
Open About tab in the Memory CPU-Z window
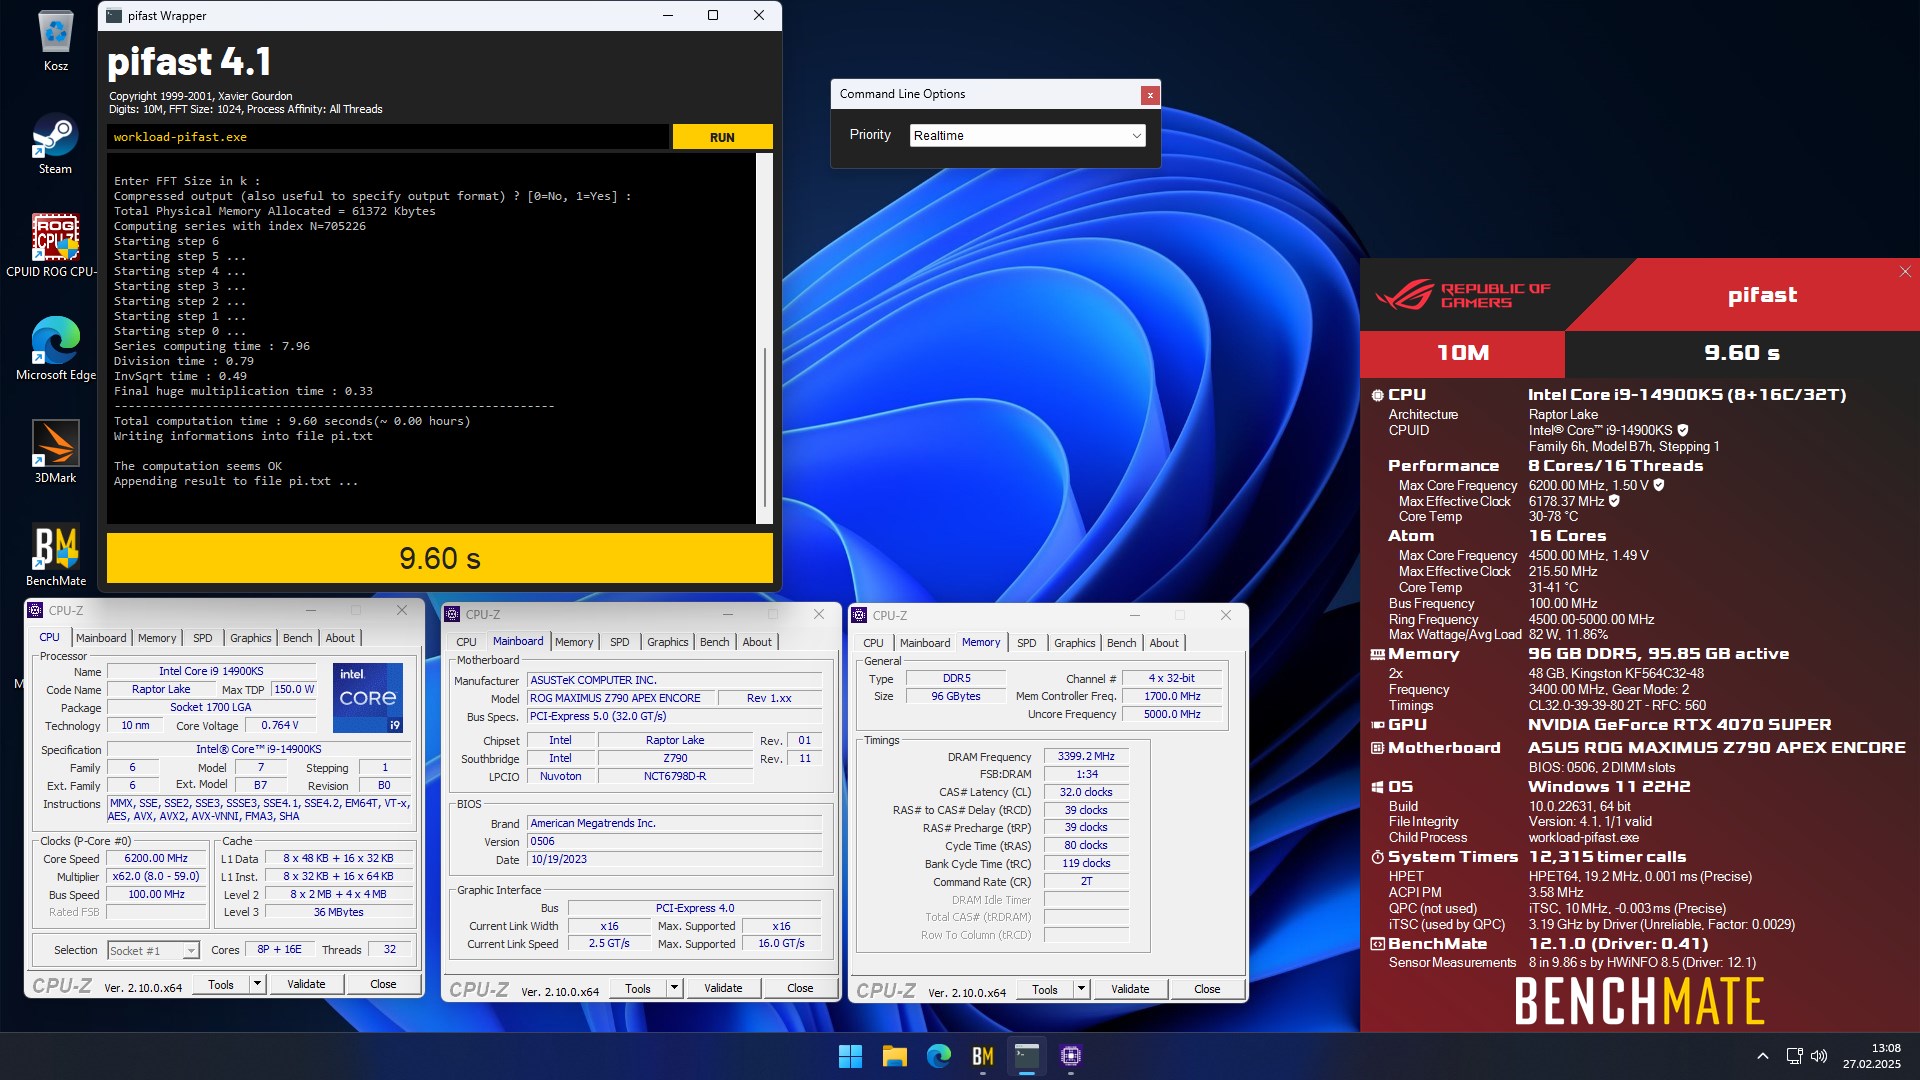(1164, 643)
